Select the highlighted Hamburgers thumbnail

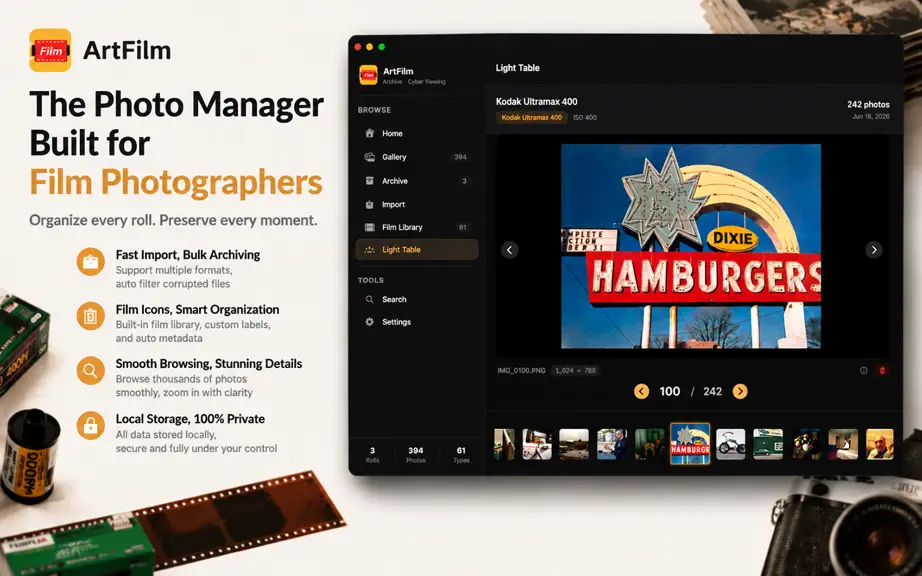[x=690, y=444]
